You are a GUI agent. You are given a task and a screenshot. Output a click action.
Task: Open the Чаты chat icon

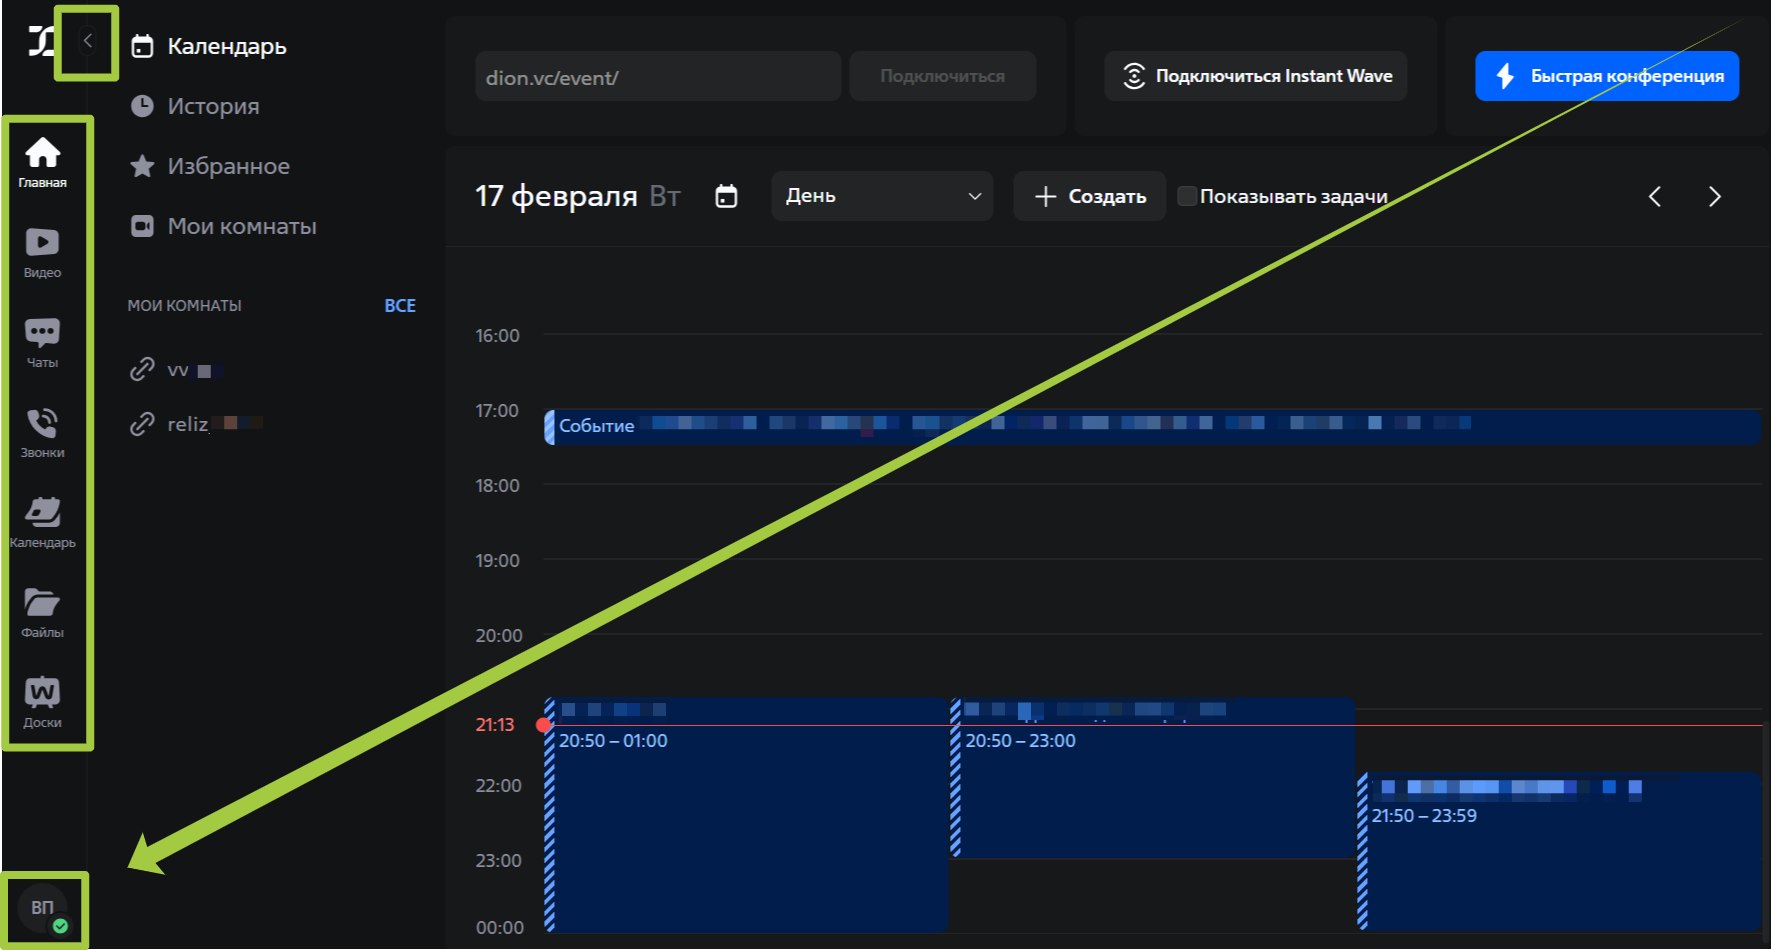(x=42, y=341)
